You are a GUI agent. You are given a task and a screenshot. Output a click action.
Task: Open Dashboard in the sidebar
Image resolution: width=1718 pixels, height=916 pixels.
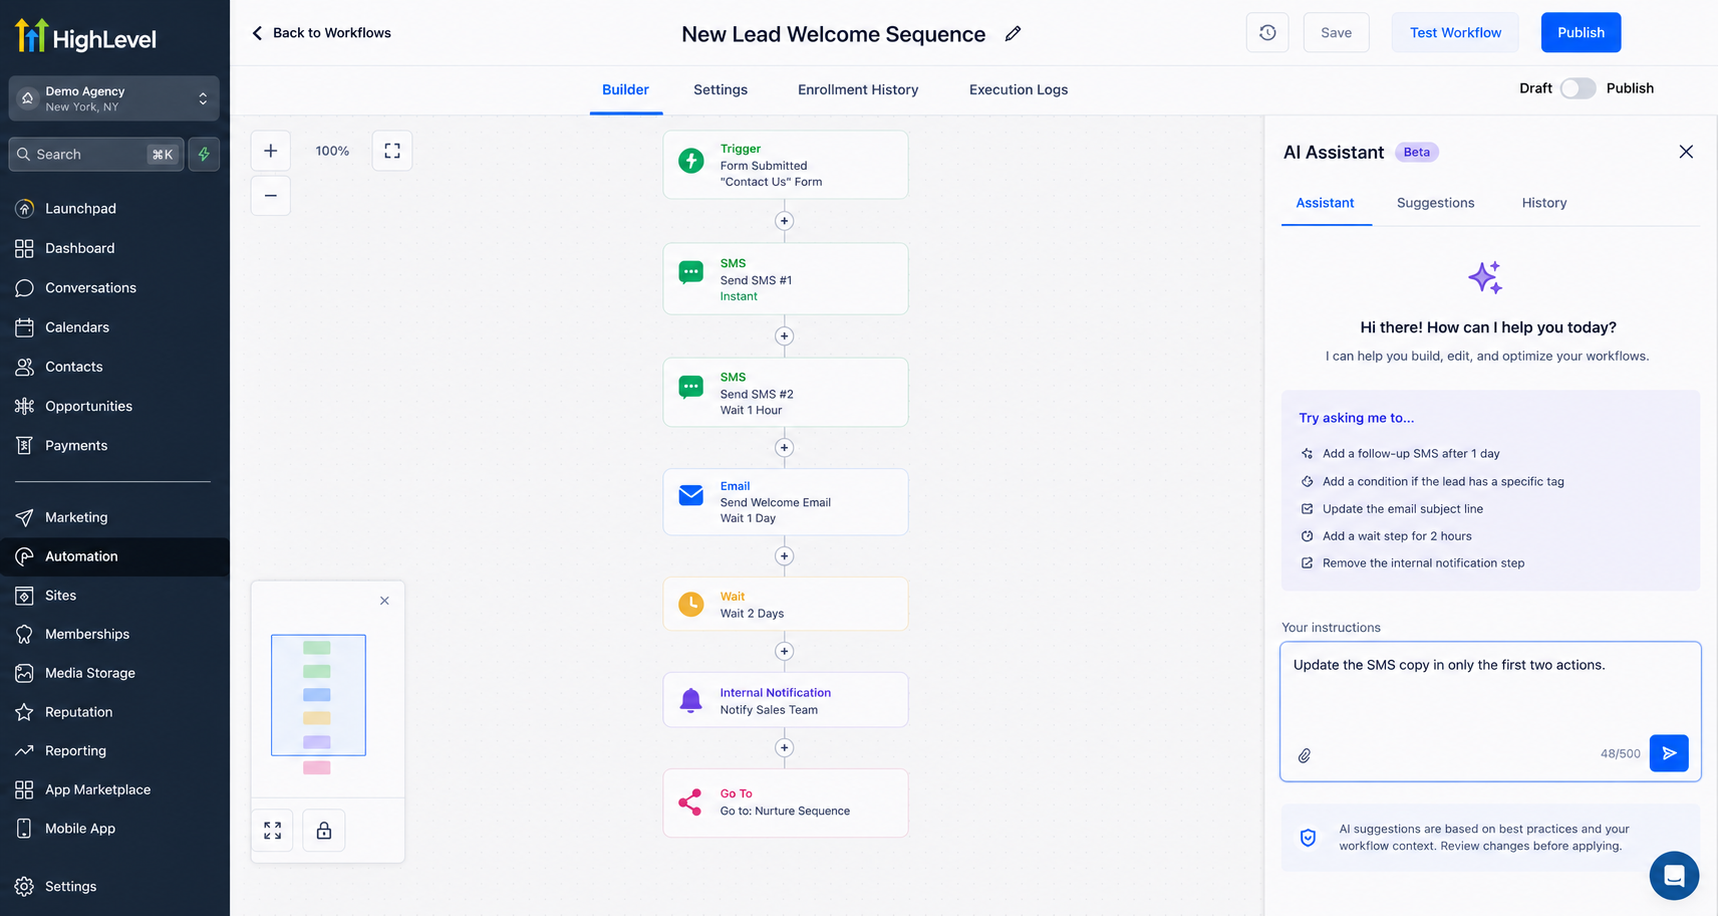coord(115,248)
